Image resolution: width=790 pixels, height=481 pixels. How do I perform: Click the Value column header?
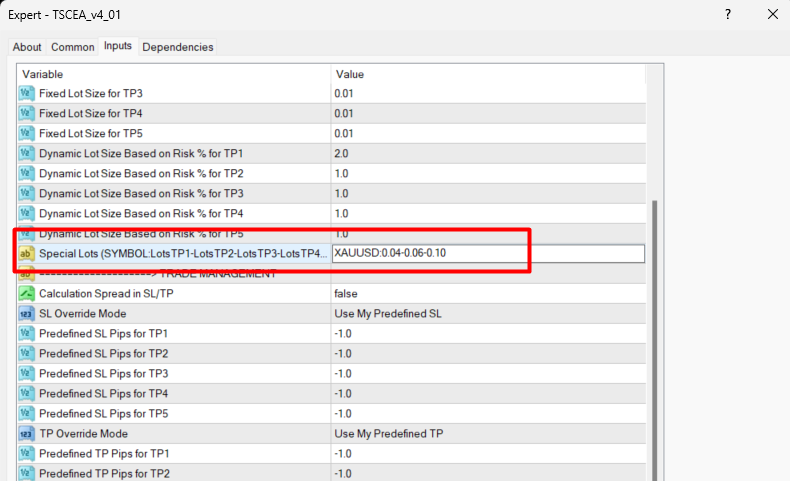pos(488,74)
